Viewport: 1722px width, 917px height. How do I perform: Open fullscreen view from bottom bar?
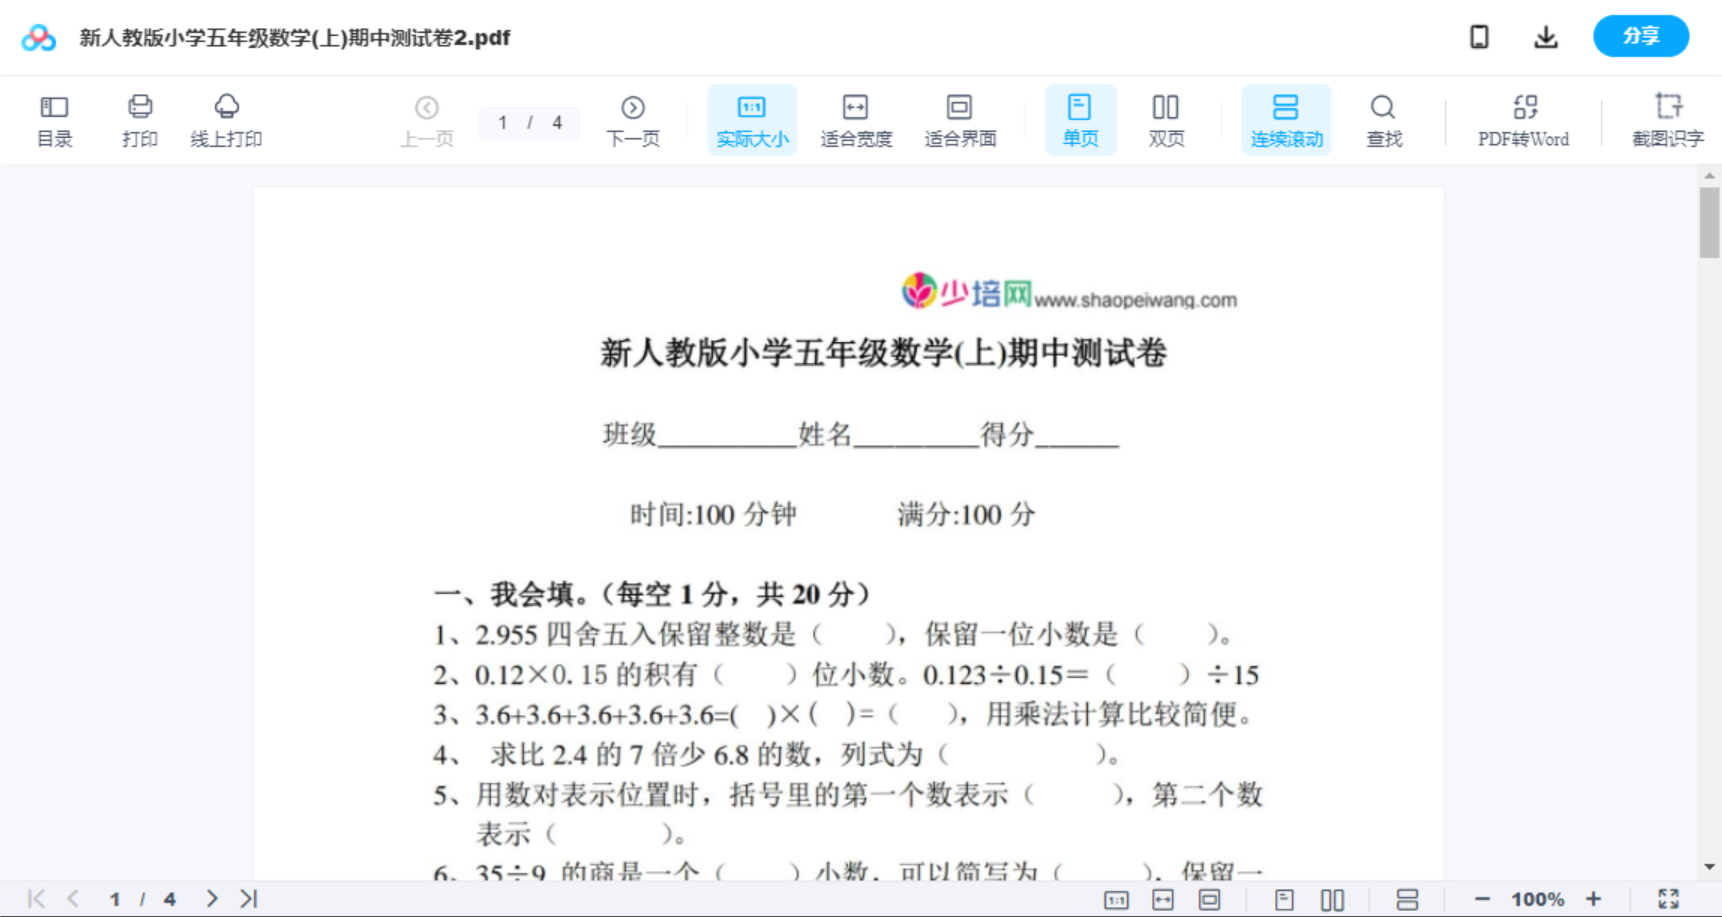(x=1668, y=898)
